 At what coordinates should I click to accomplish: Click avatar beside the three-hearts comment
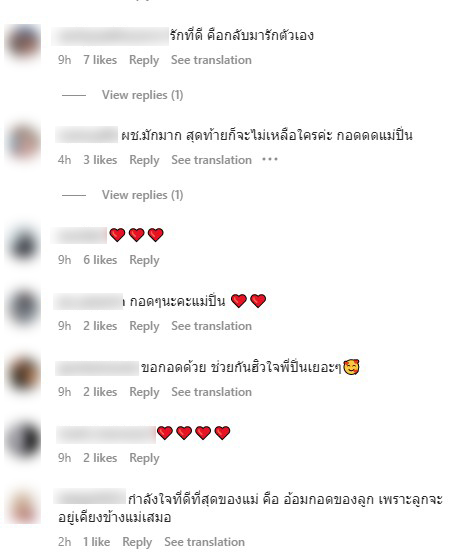(22, 244)
